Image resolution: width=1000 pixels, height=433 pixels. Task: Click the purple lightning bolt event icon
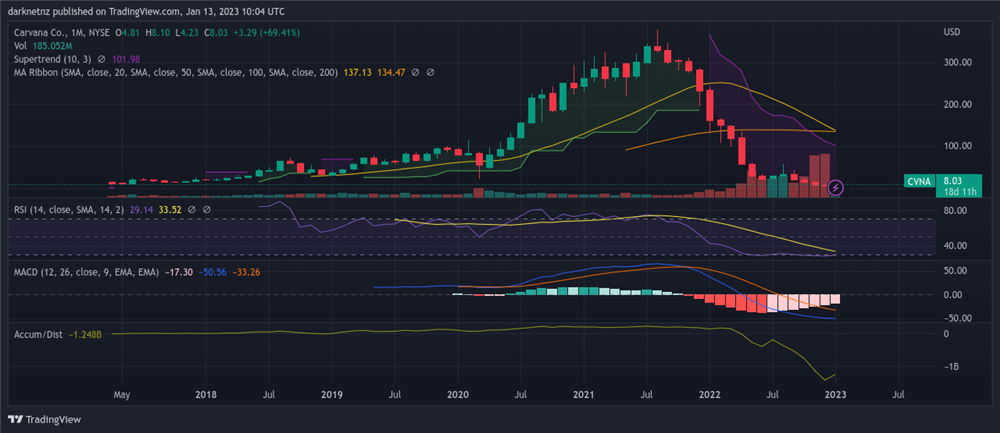836,187
